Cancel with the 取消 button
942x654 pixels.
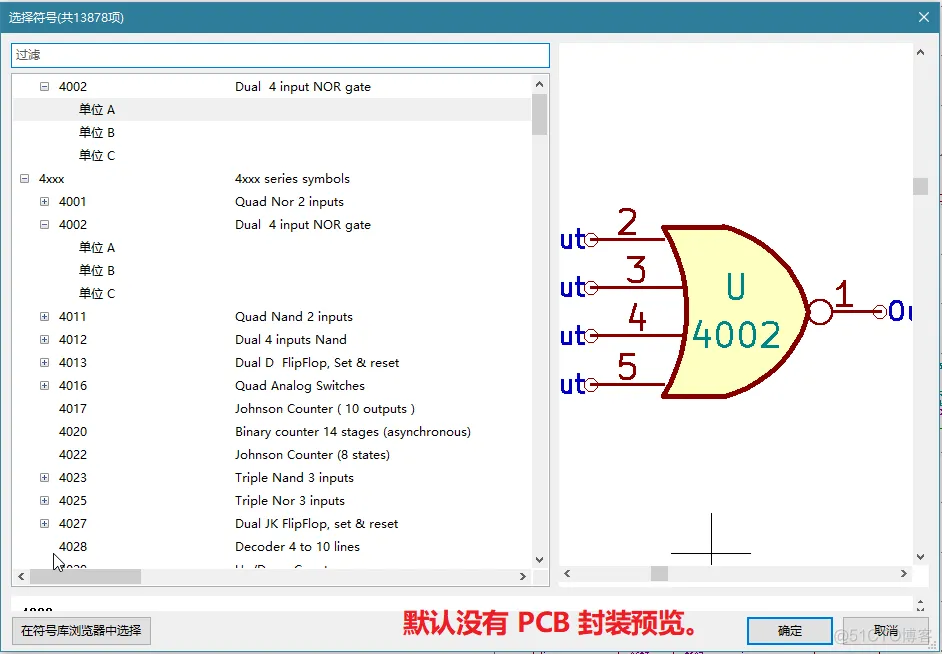[x=886, y=631]
